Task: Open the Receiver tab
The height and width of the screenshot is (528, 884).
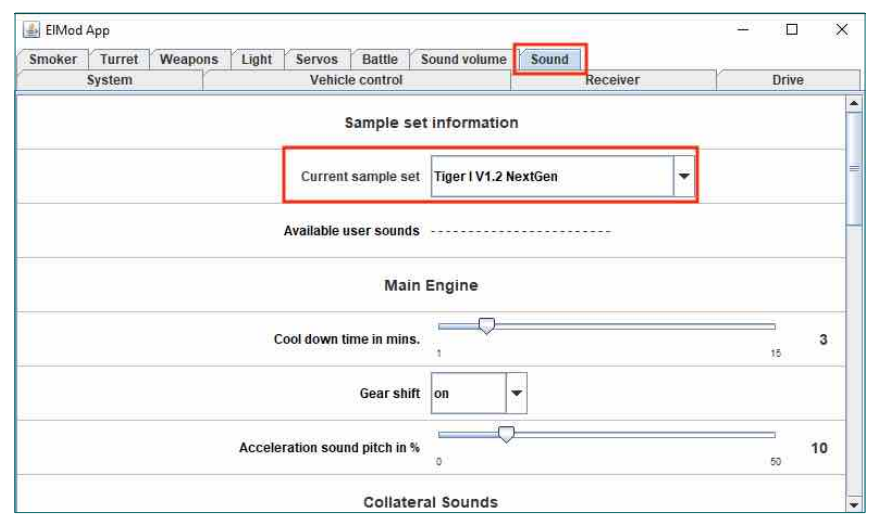Action: pos(612,80)
